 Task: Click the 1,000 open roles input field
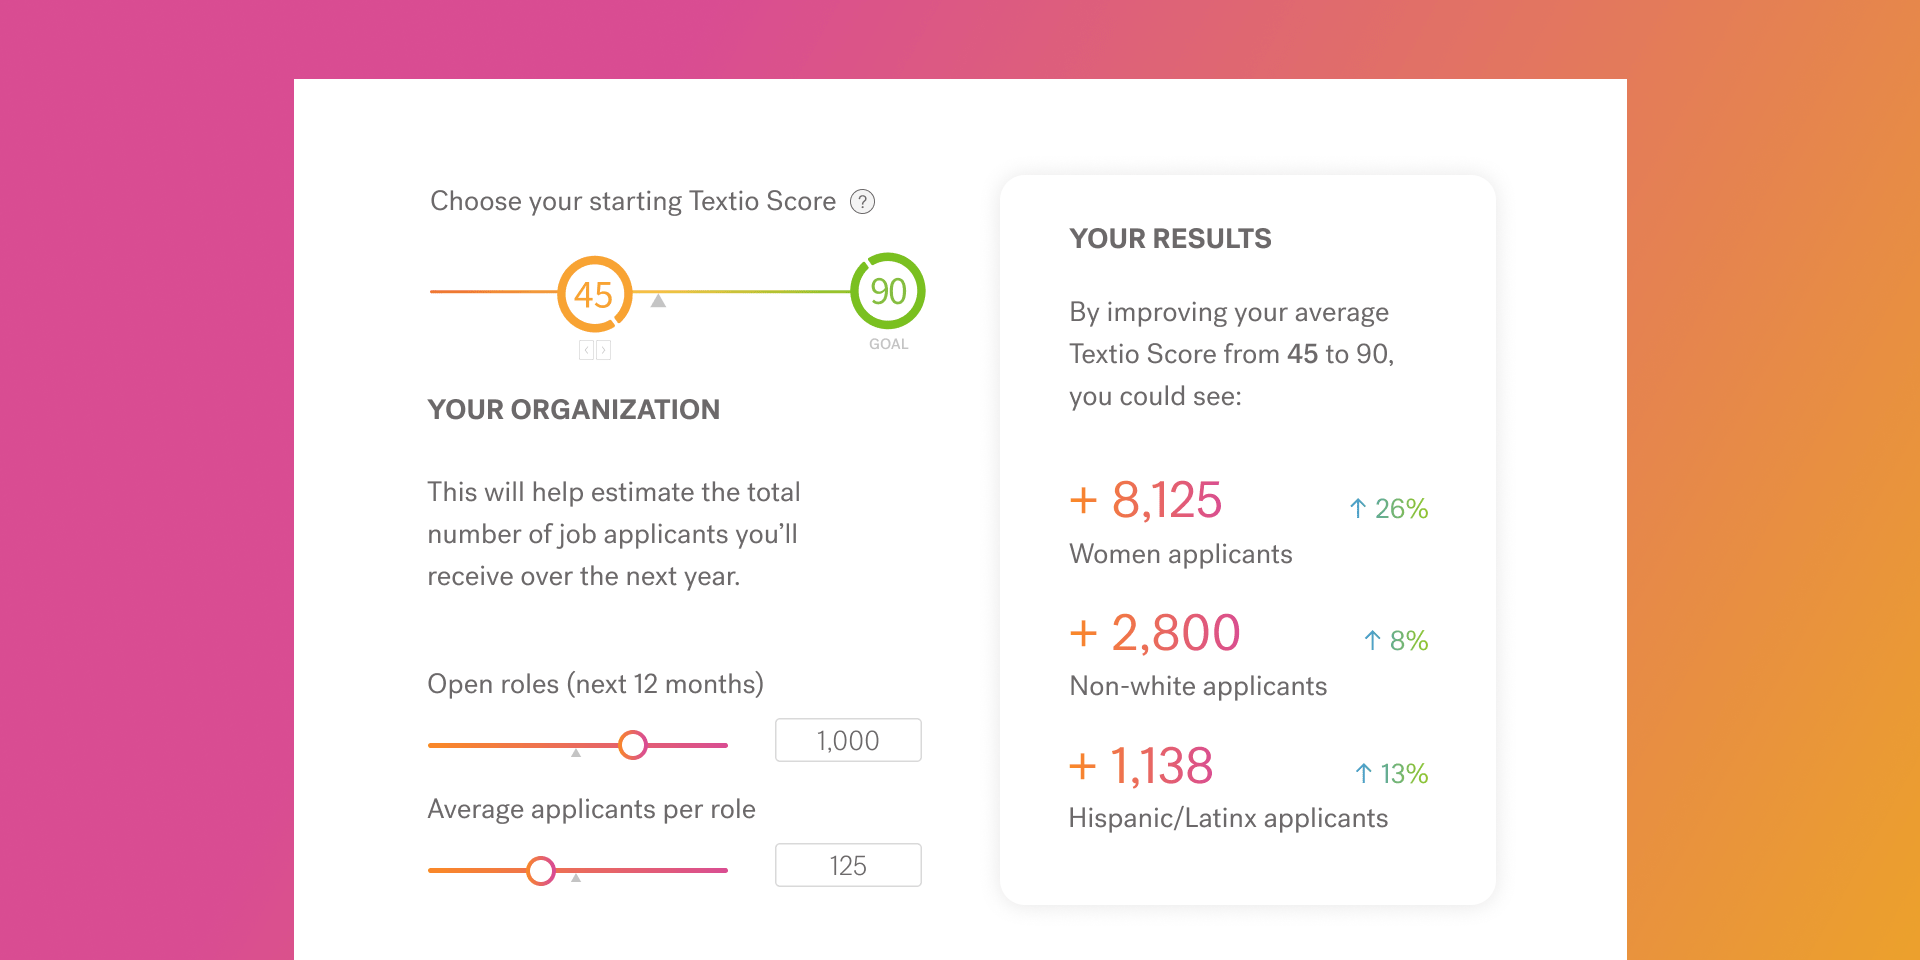click(847, 740)
